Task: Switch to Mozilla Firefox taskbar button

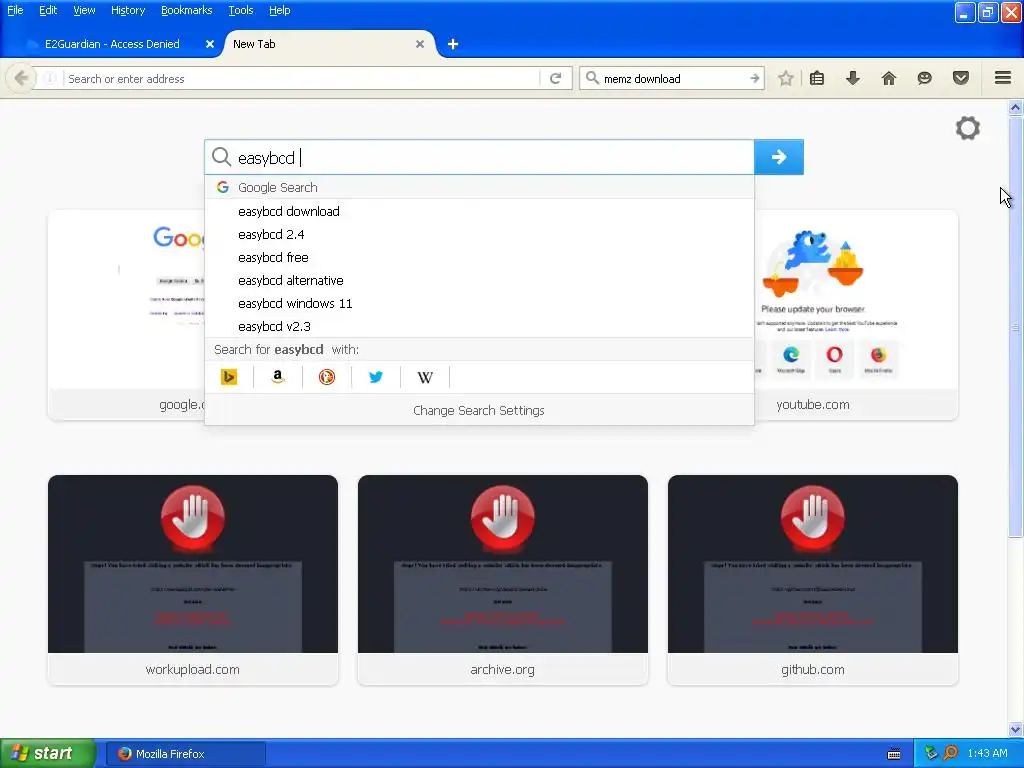Action: pos(185,753)
